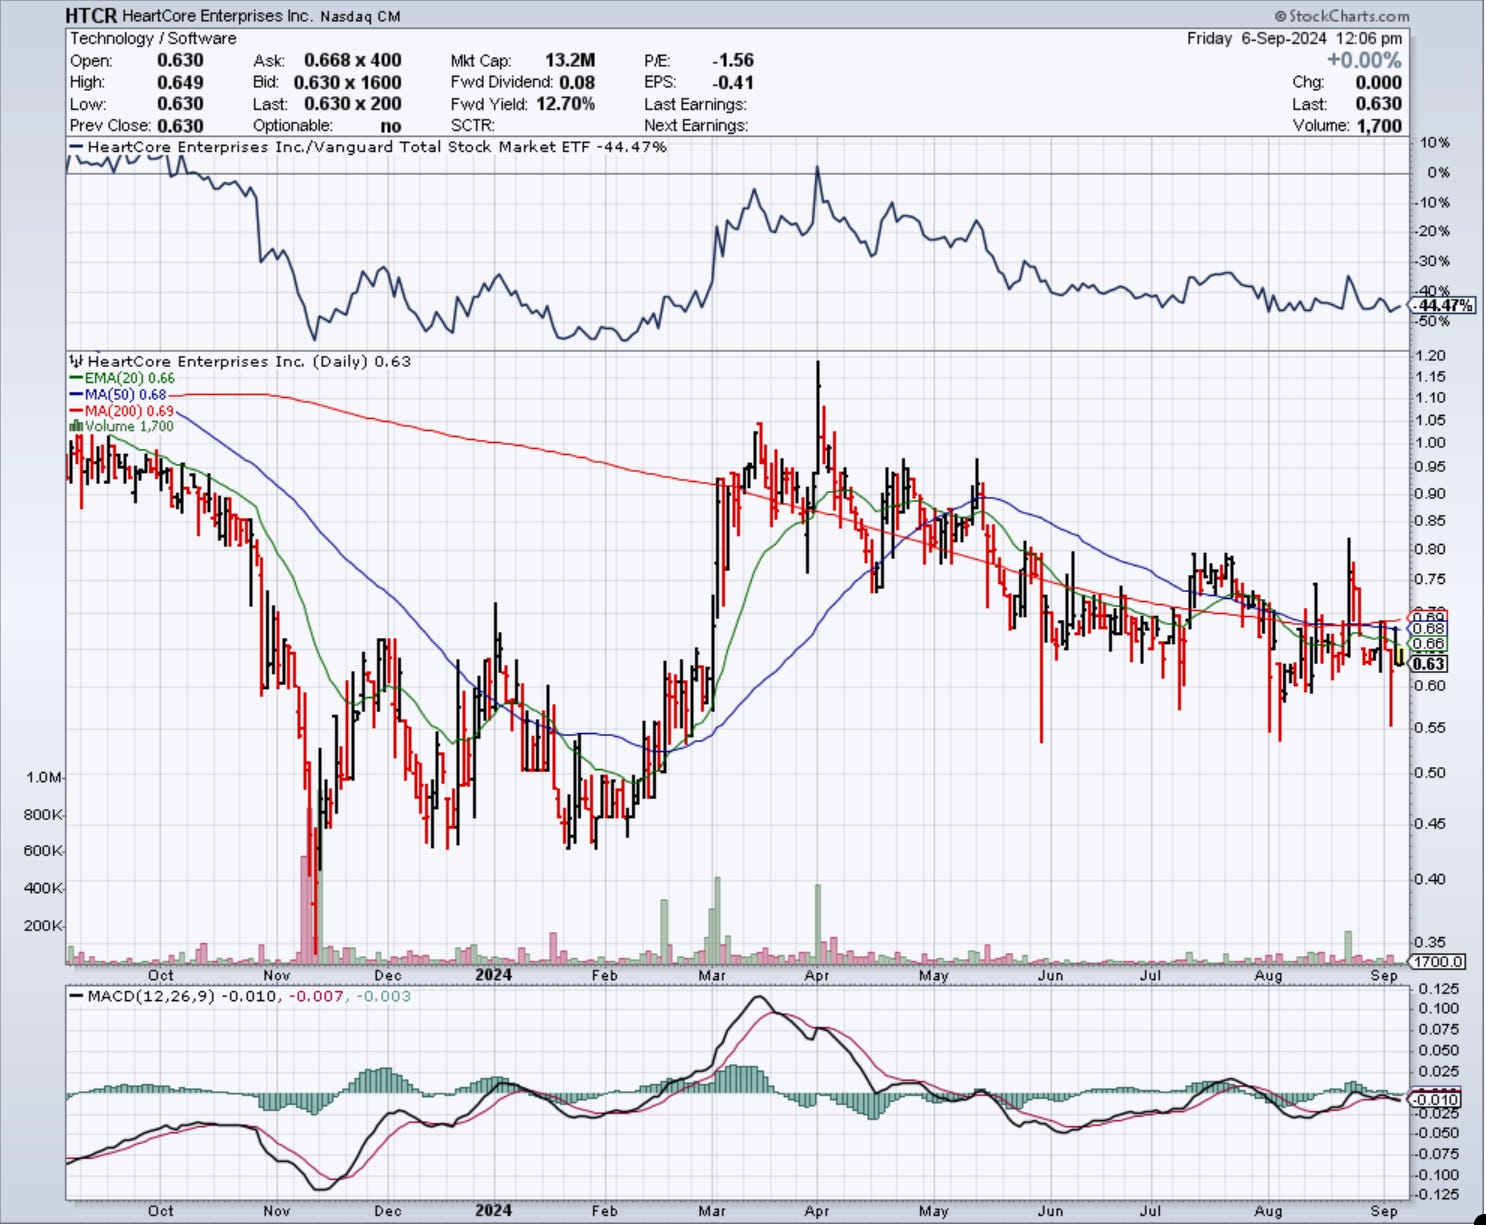Image resolution: width=1486 pixels, height=1225 pixels.
Task: Click the SCTR label
Action: tap(473, 126)
